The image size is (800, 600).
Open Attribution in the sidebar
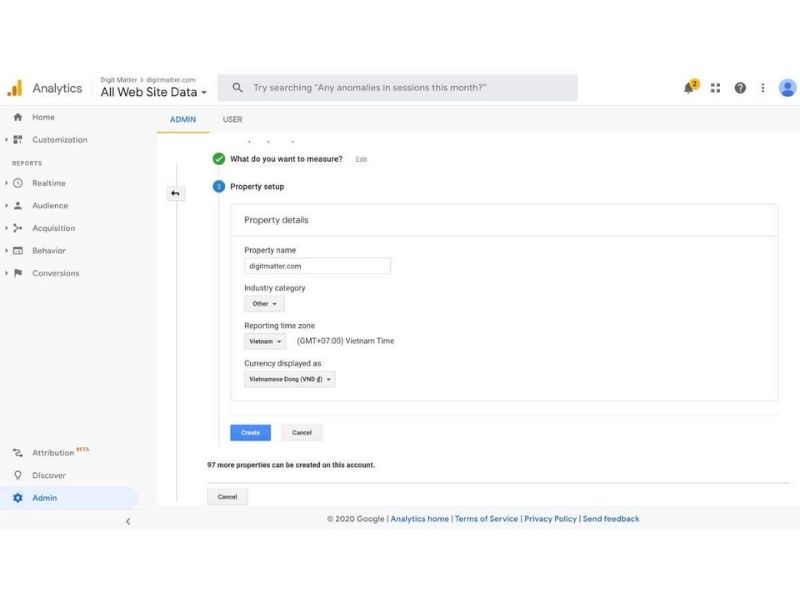pyautogui.click(x=53, y=453)
